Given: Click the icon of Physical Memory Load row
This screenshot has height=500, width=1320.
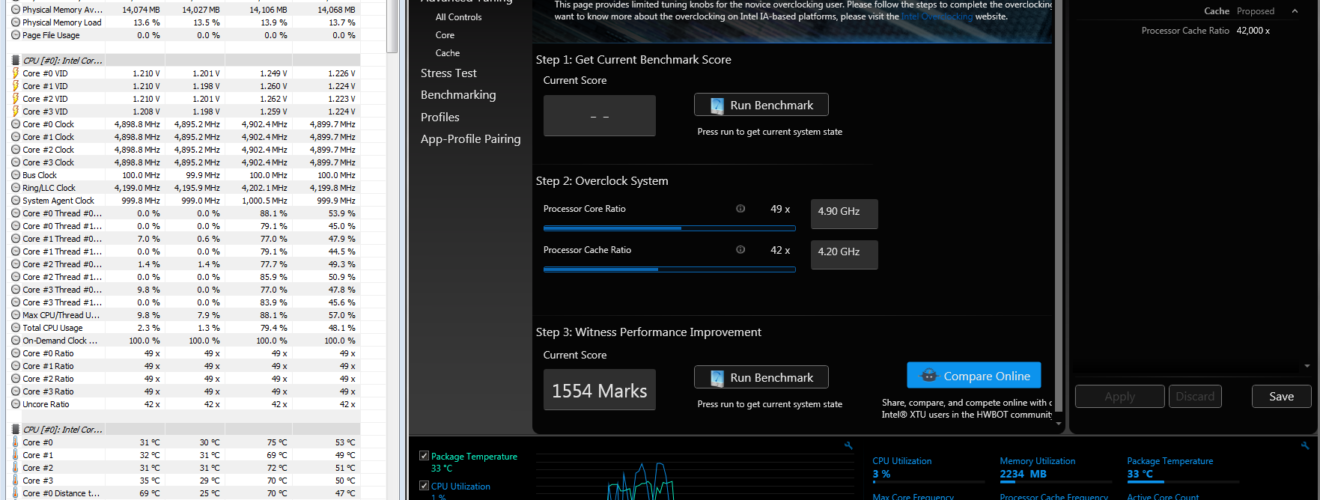Looking at the screenshot, I should (14, 22).
